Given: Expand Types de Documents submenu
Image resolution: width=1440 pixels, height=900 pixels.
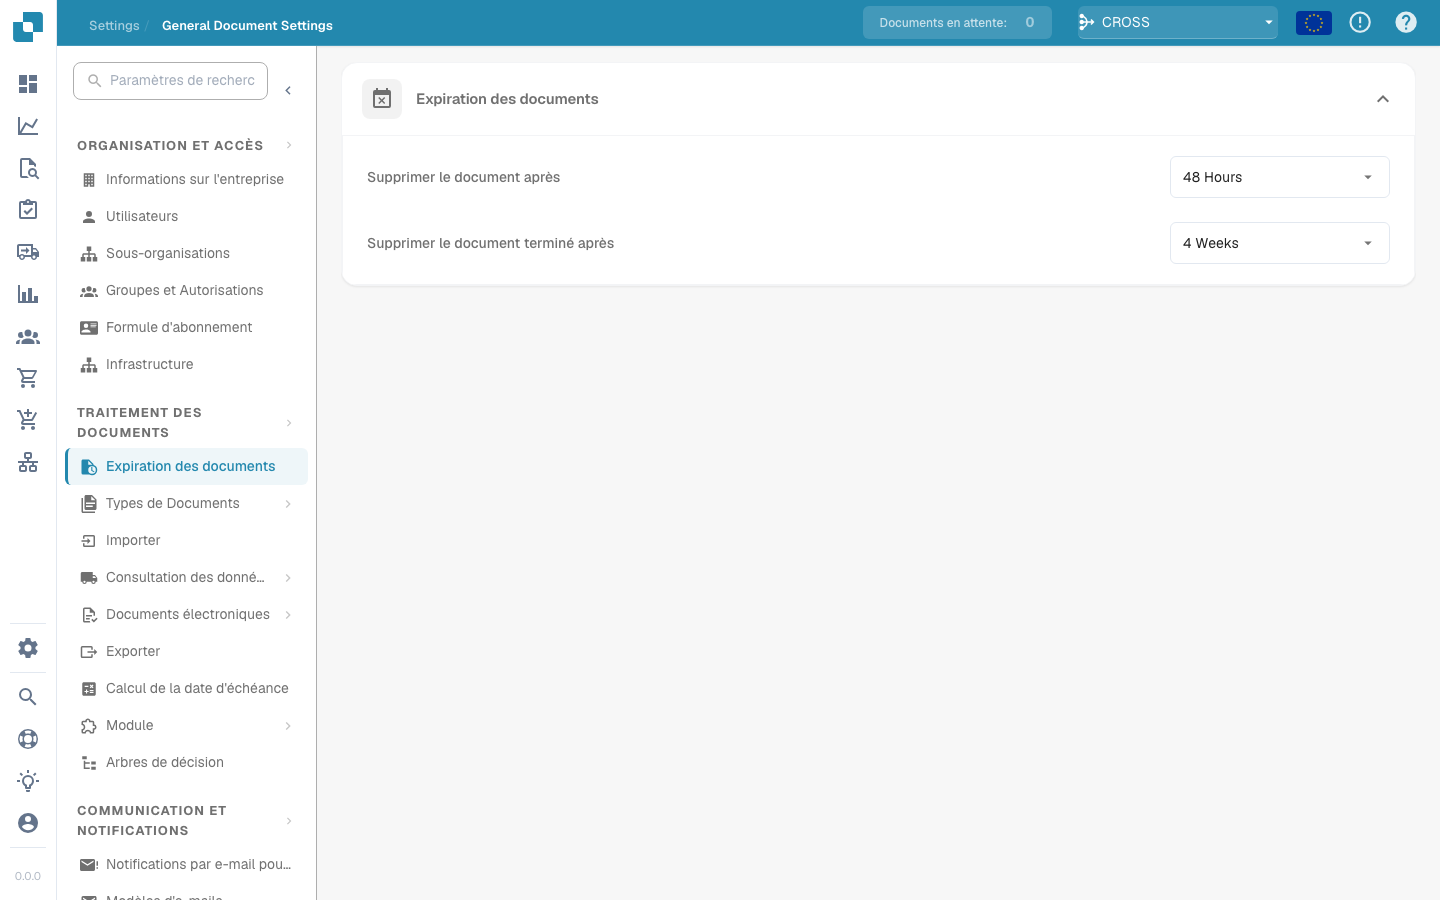Looking at the screenshot, I should [288, 504].
